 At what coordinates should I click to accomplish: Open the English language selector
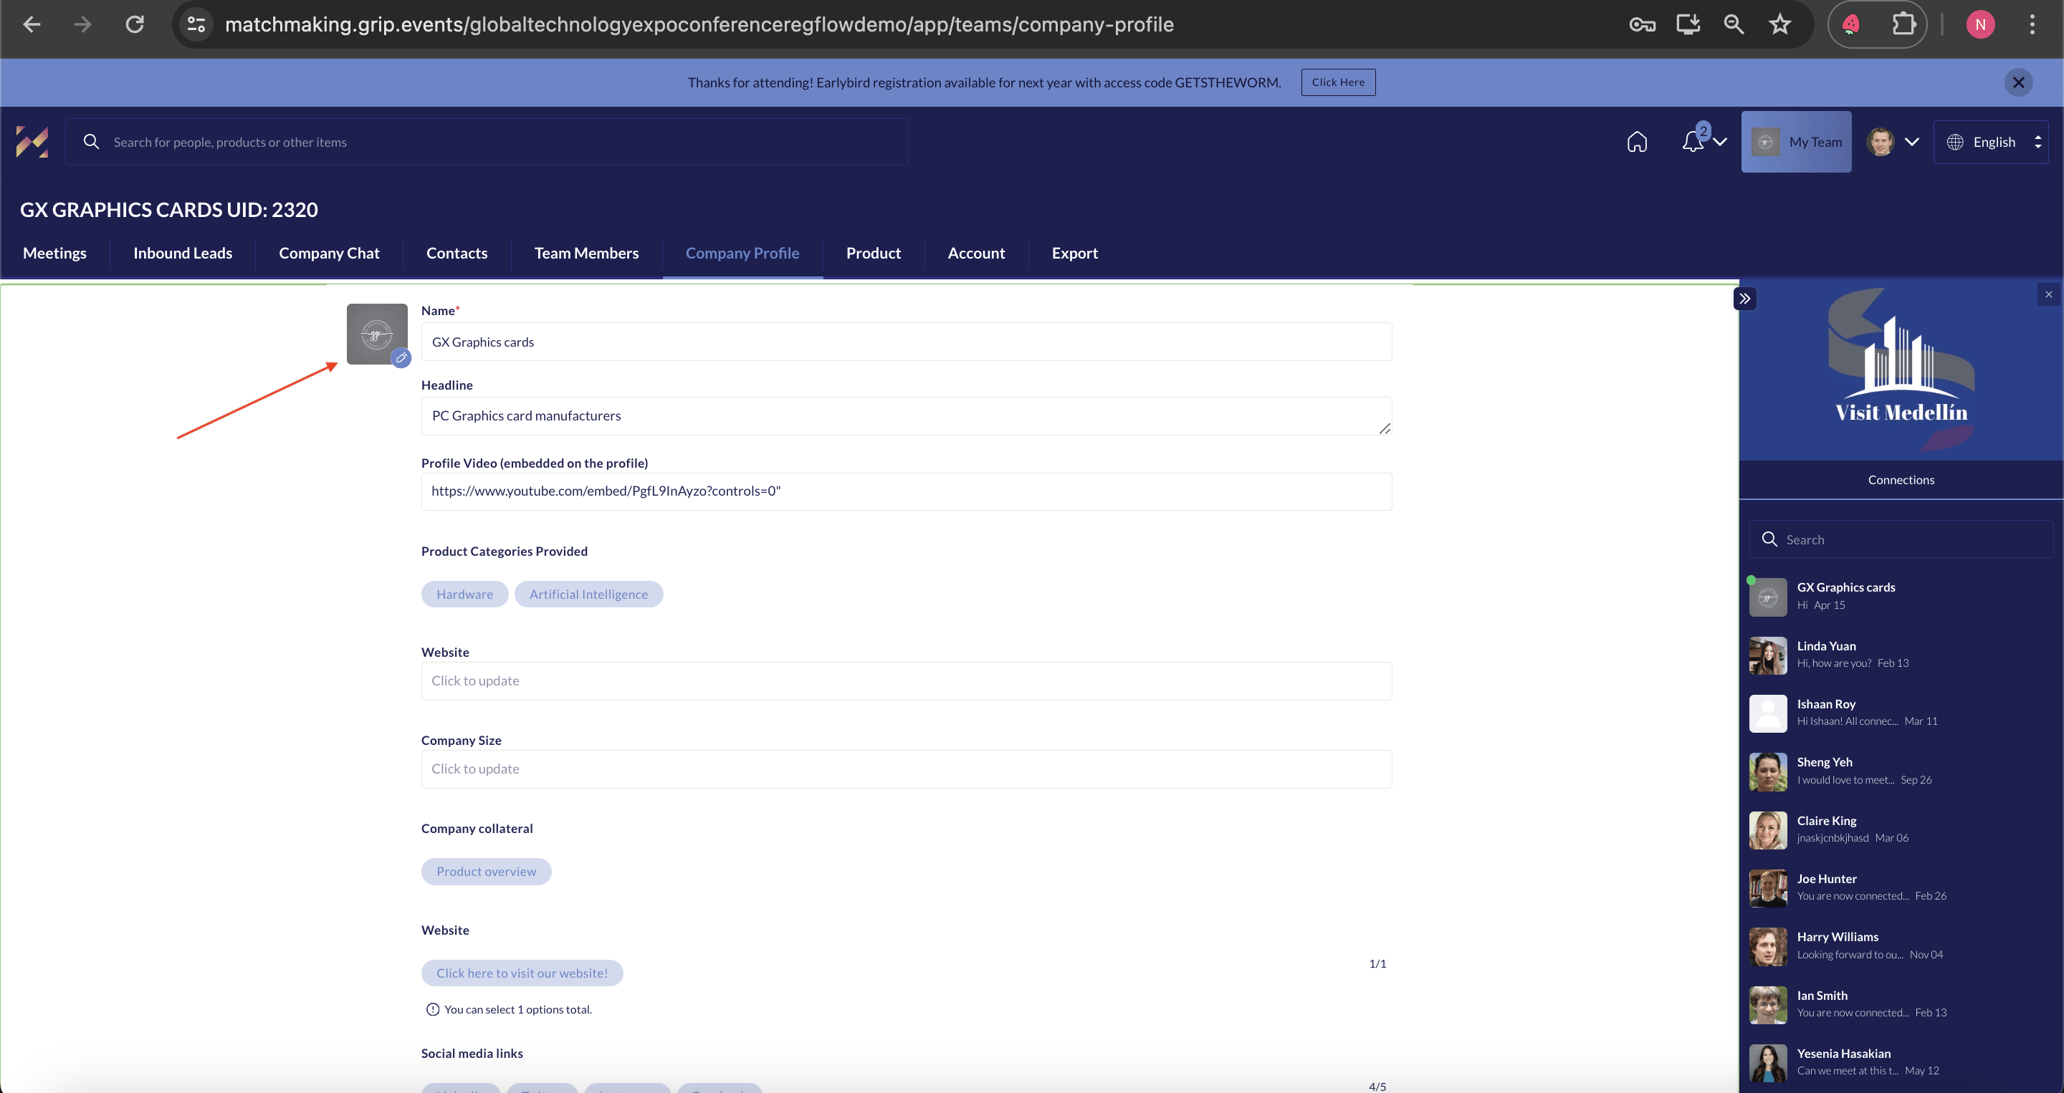1993,142
